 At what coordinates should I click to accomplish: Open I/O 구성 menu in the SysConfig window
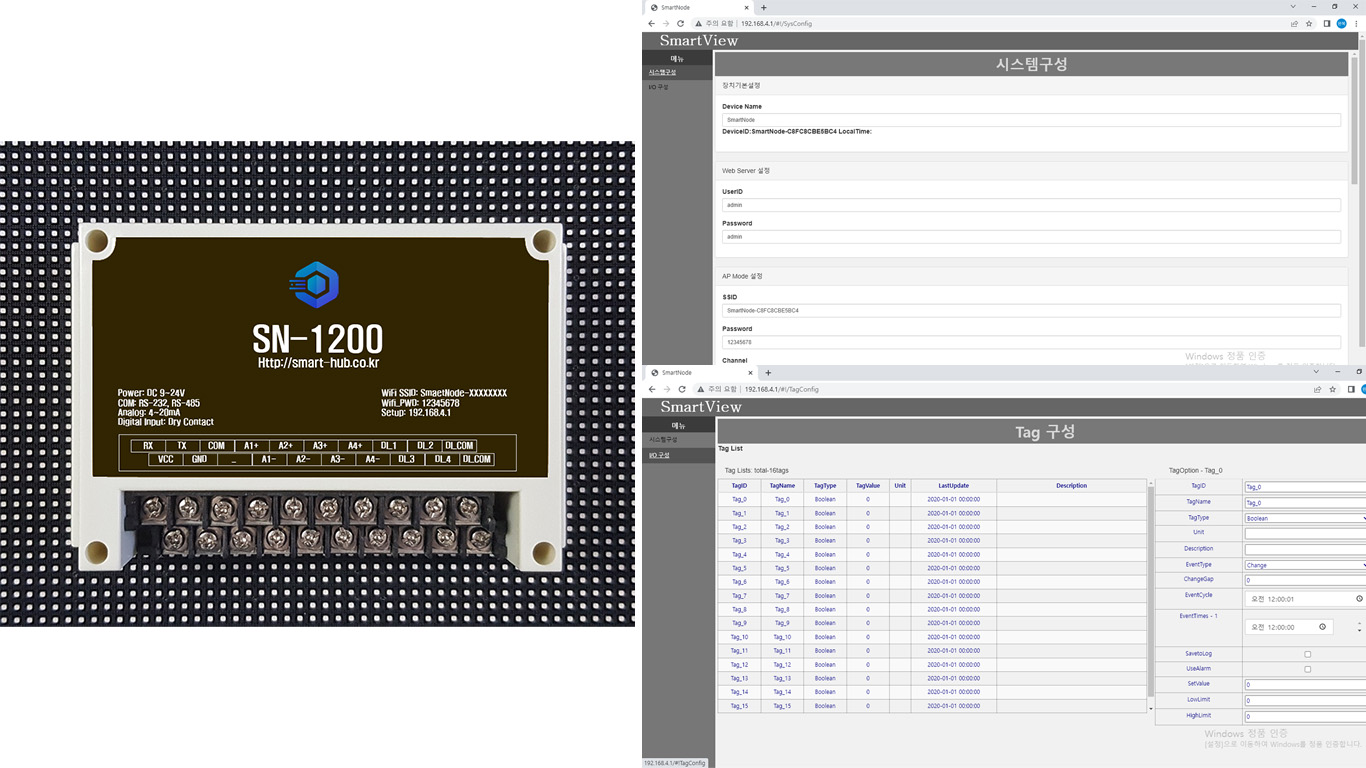[x=658, y=87]
